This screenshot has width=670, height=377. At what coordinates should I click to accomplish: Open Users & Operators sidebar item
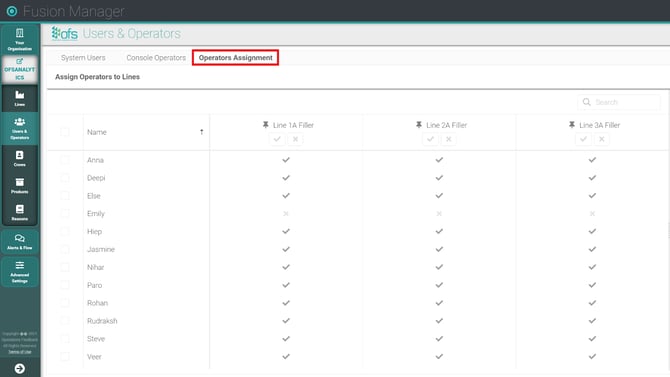click(x=20, y=128)
